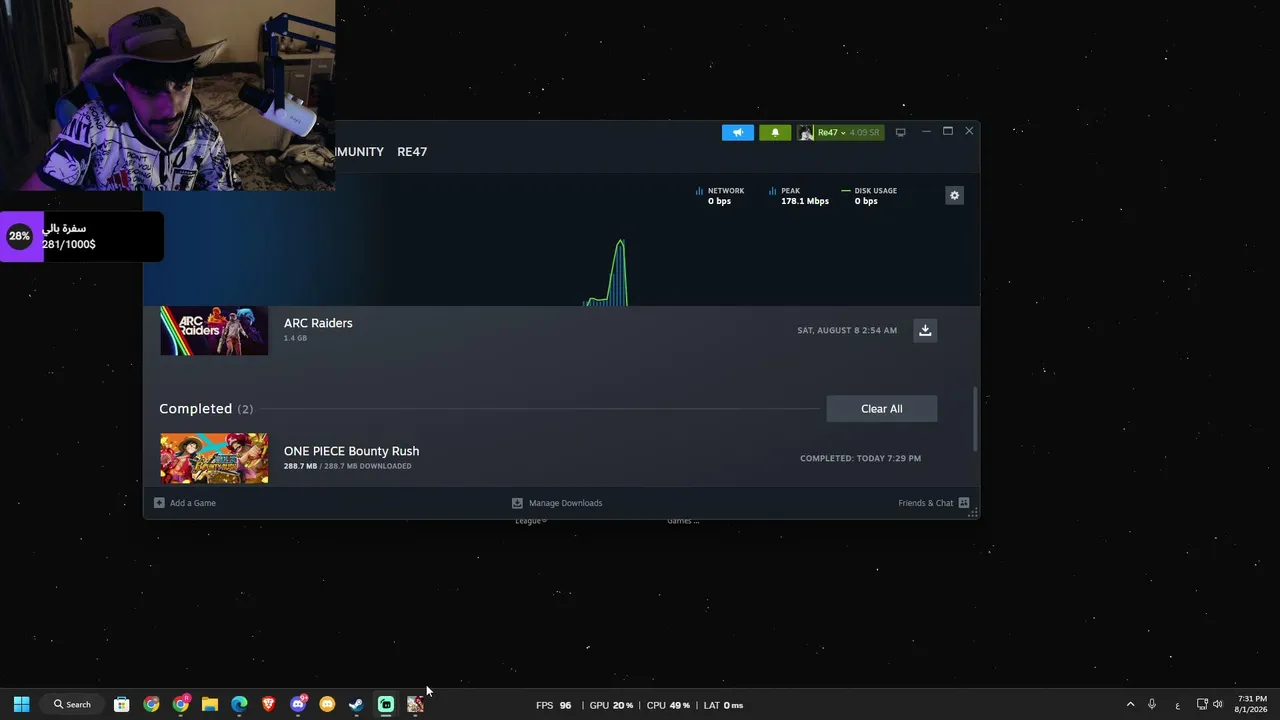Maximize the Steam window

click(x=948, y=131)
